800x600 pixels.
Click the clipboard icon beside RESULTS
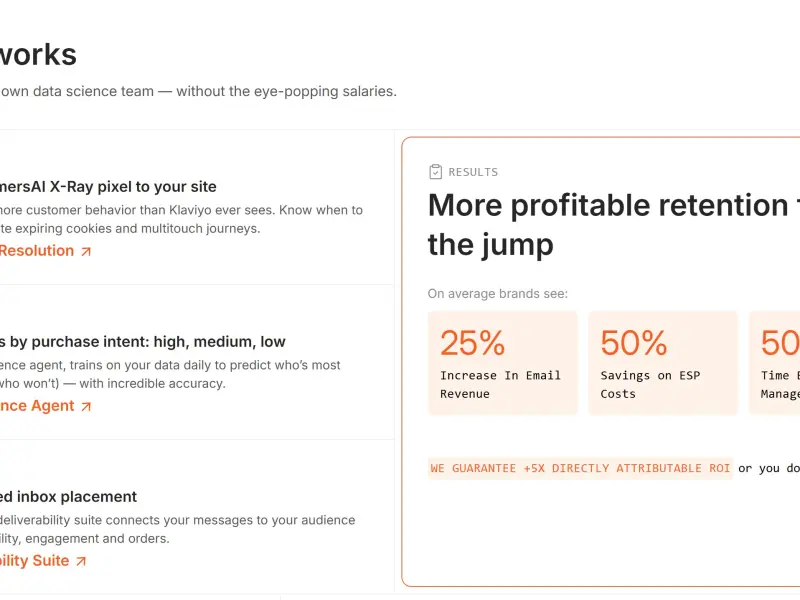(x=435, y=172)
